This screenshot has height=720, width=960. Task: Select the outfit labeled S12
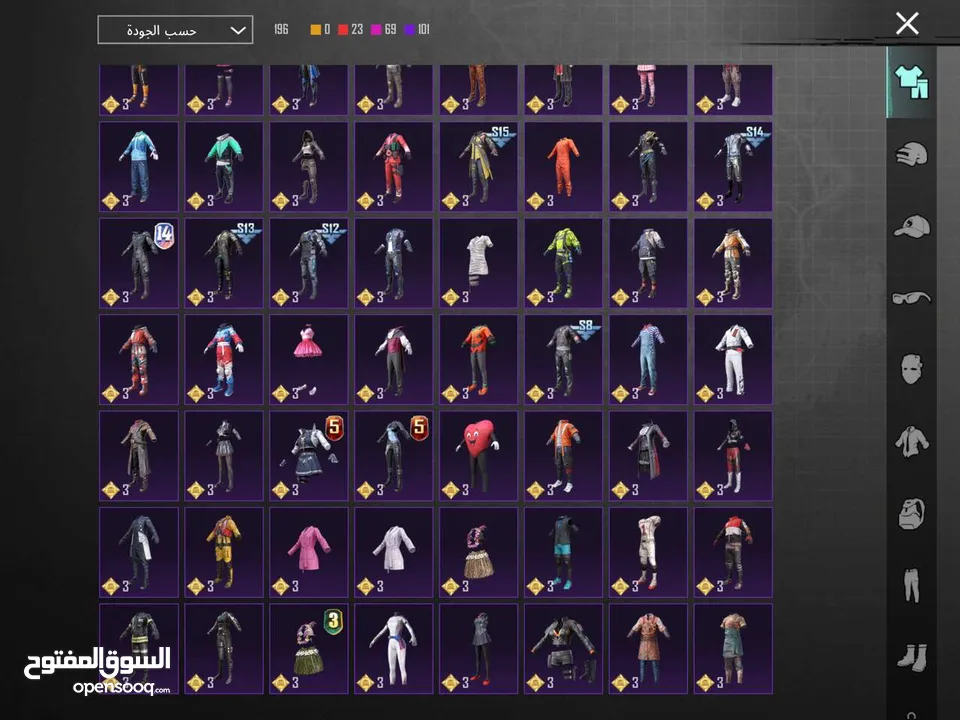pyautogui.click(x=309, y=263)
